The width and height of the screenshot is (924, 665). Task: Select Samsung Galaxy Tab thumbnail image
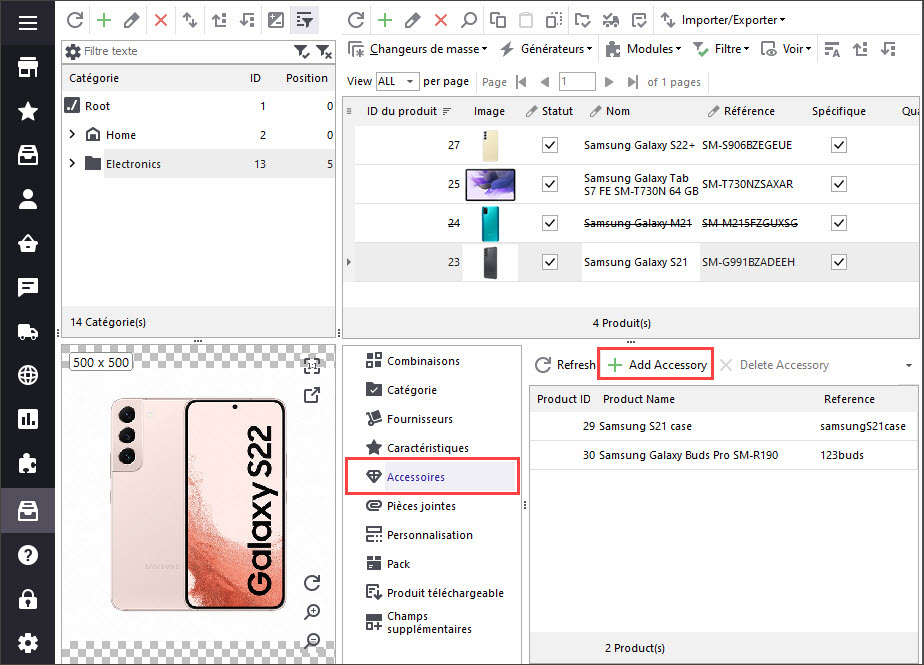pos(490,185)
